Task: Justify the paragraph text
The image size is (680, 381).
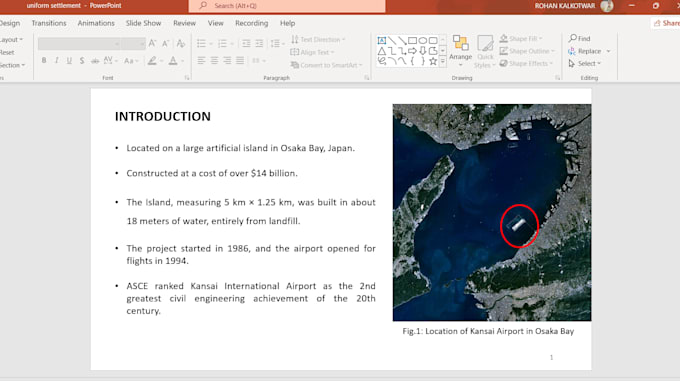Action: (240, 61)
